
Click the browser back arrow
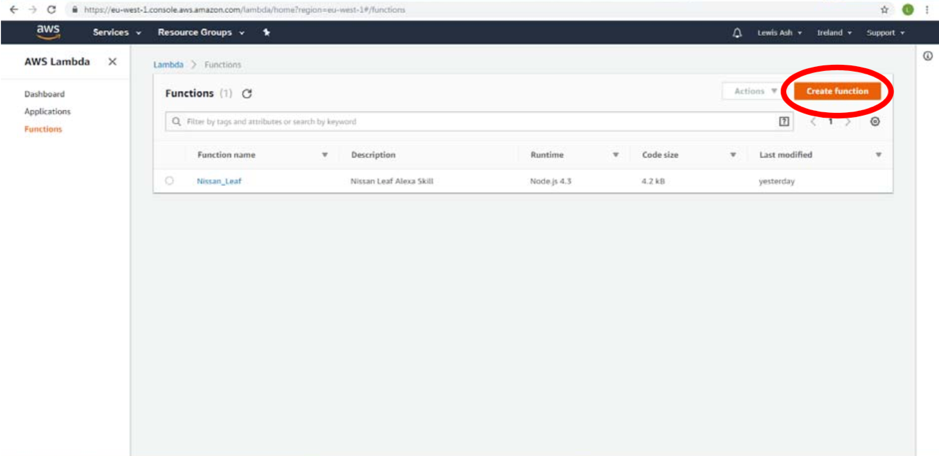click(14, 10)
